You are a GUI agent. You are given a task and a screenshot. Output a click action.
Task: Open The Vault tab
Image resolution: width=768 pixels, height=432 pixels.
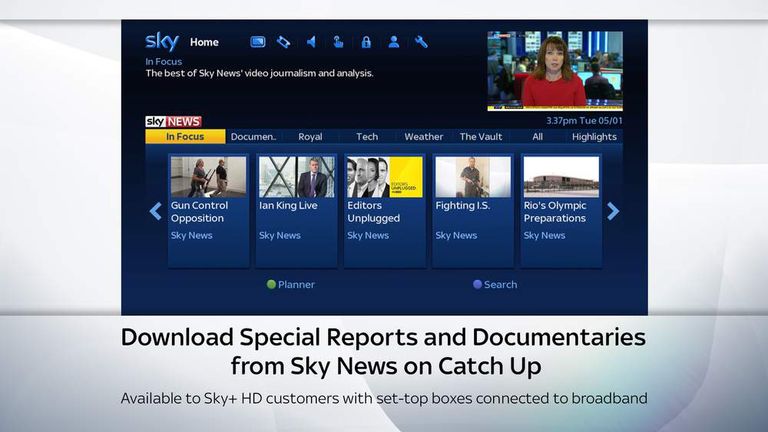pyautogui.click(x=481, y=137)
